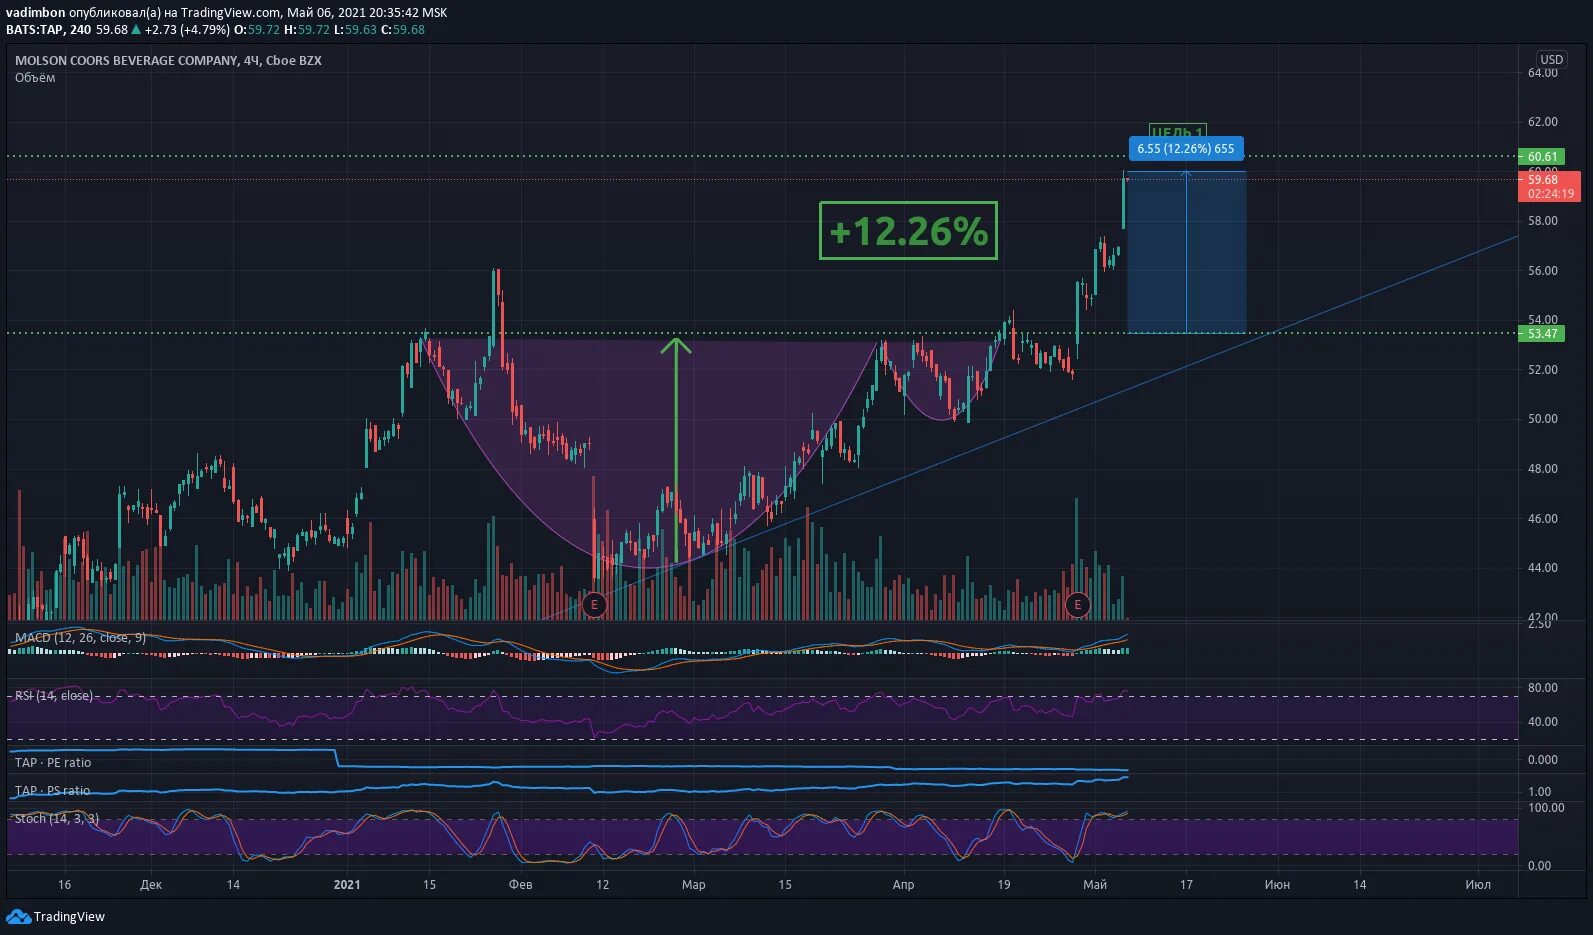The image size is (1593, 935).
Task: Click the 46.00 value on the price axis
Action: [1543, 518]
